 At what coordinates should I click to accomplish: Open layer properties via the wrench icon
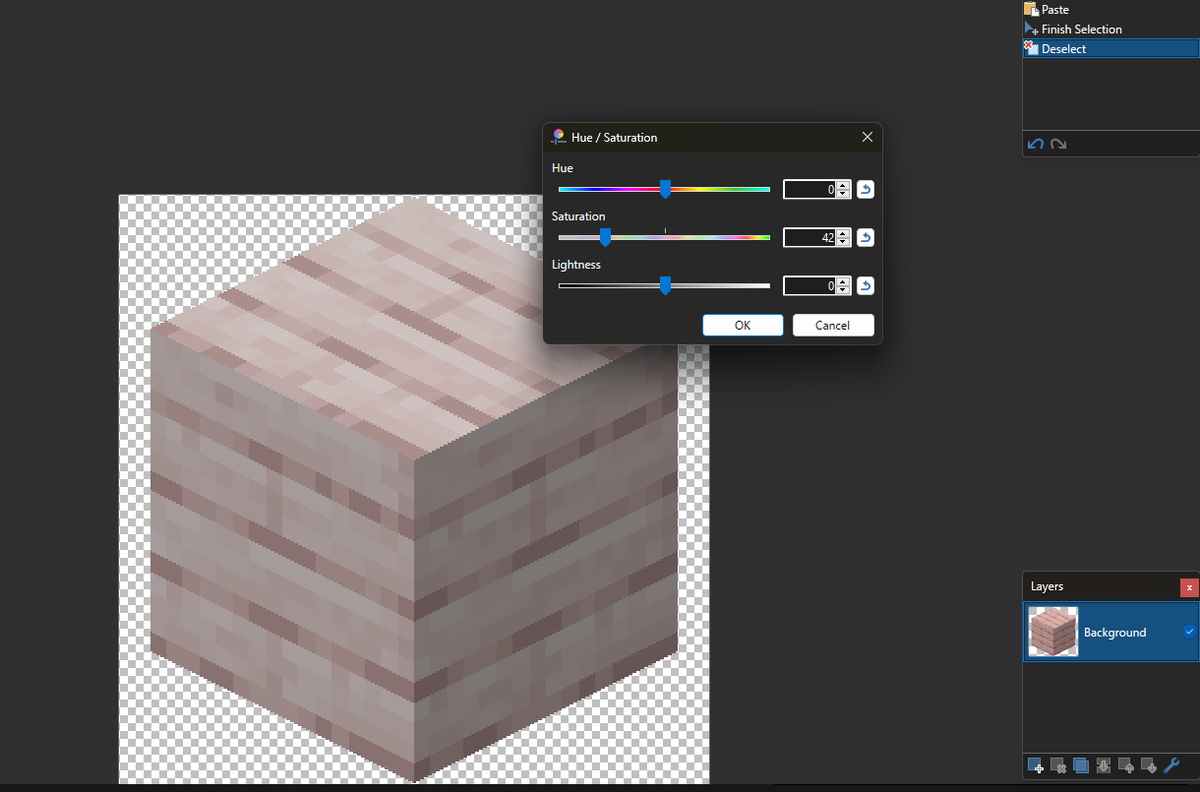pos(1171,766)
